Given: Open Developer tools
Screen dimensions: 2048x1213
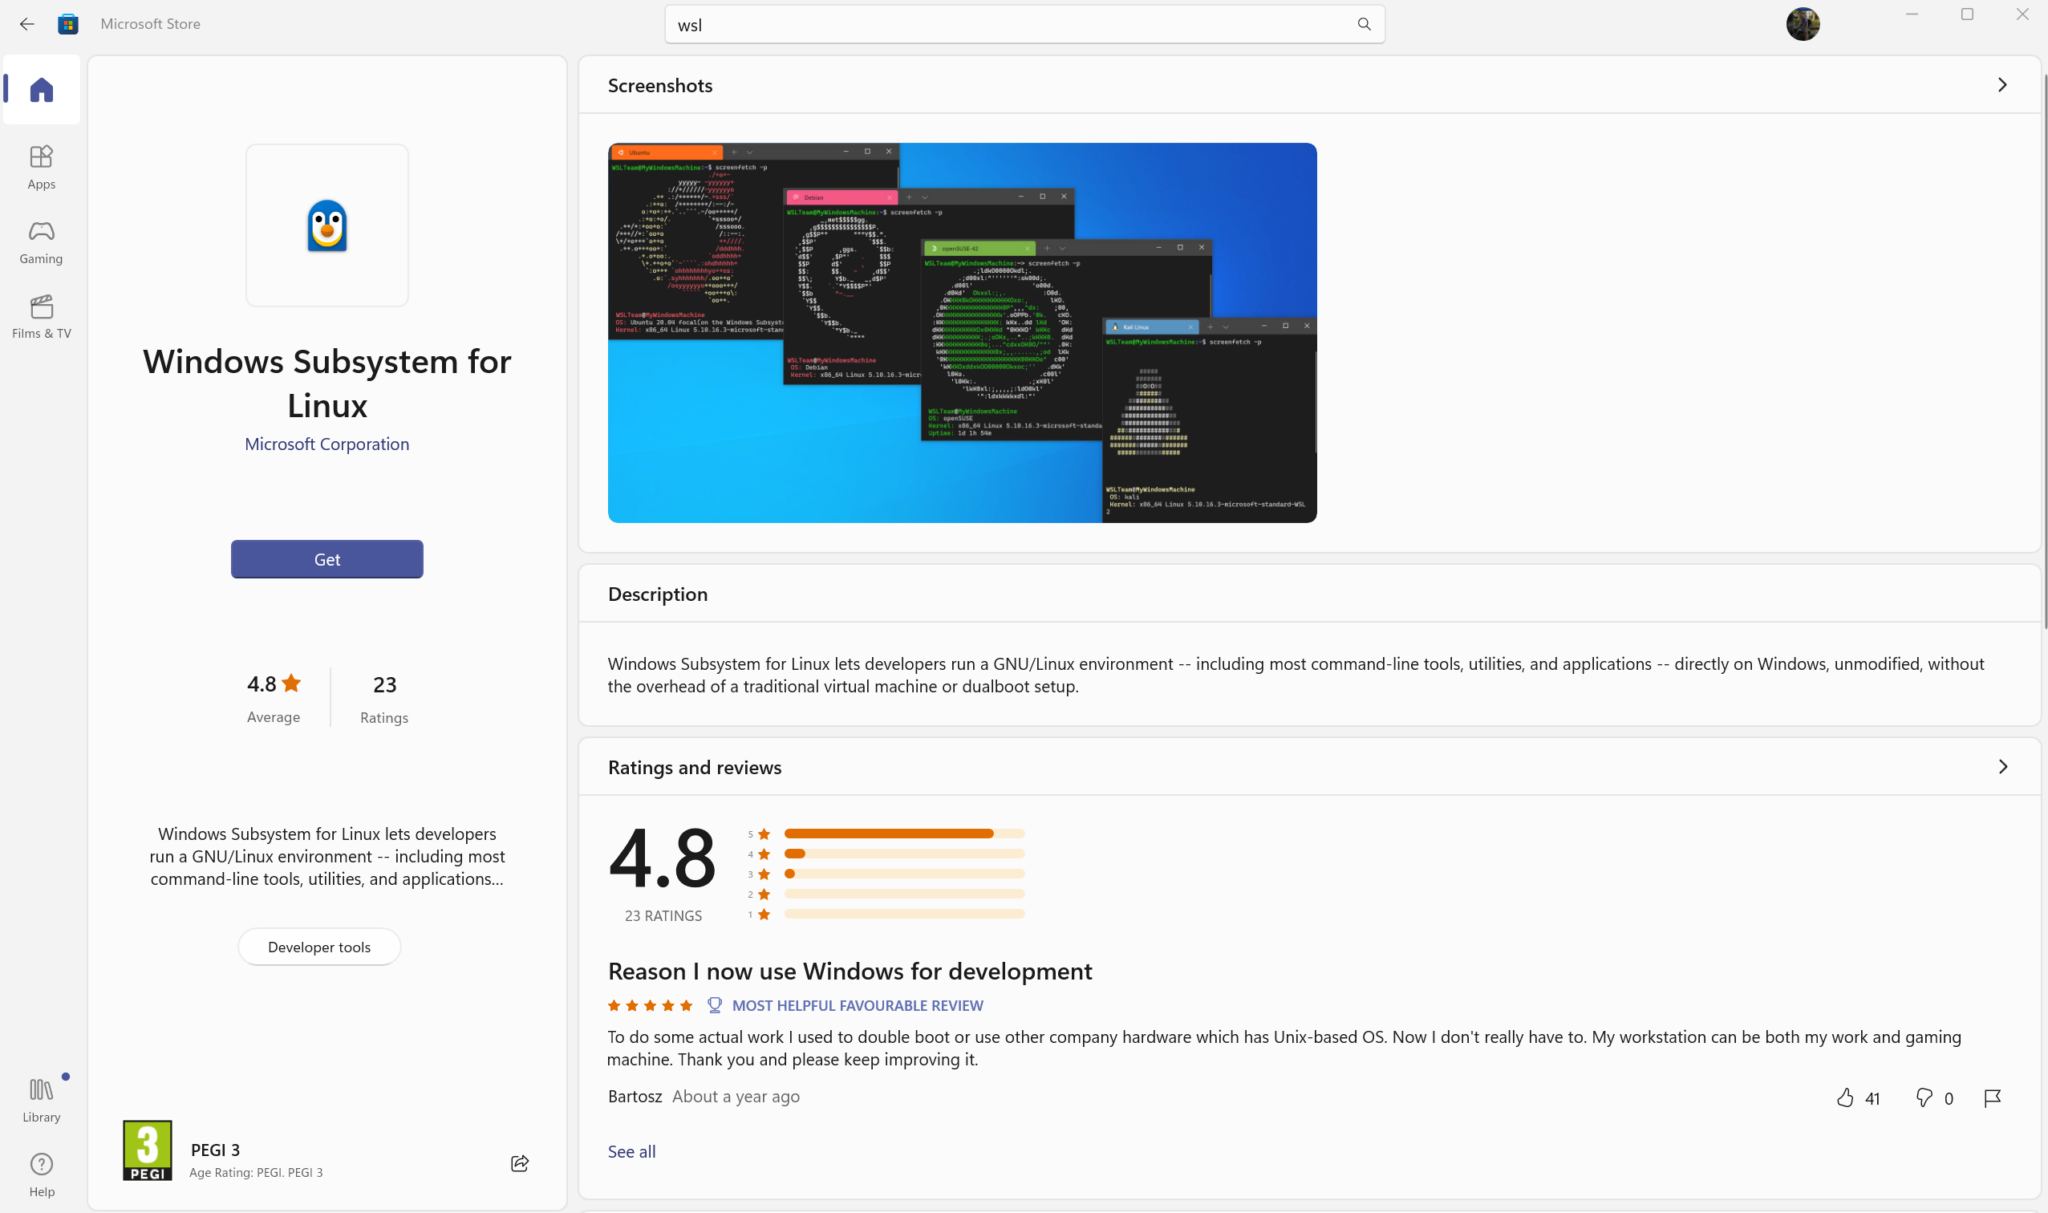Looking at the screenshot, I should click(x=319, y=946).
